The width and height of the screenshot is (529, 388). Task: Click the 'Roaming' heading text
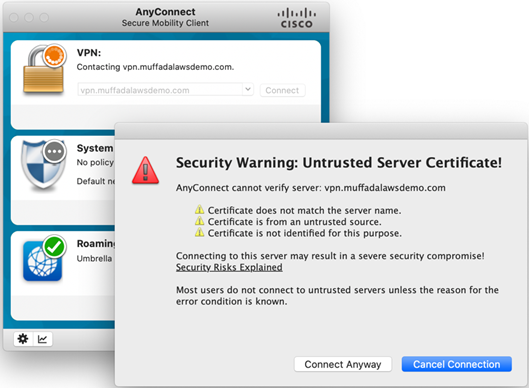point(95,244)
